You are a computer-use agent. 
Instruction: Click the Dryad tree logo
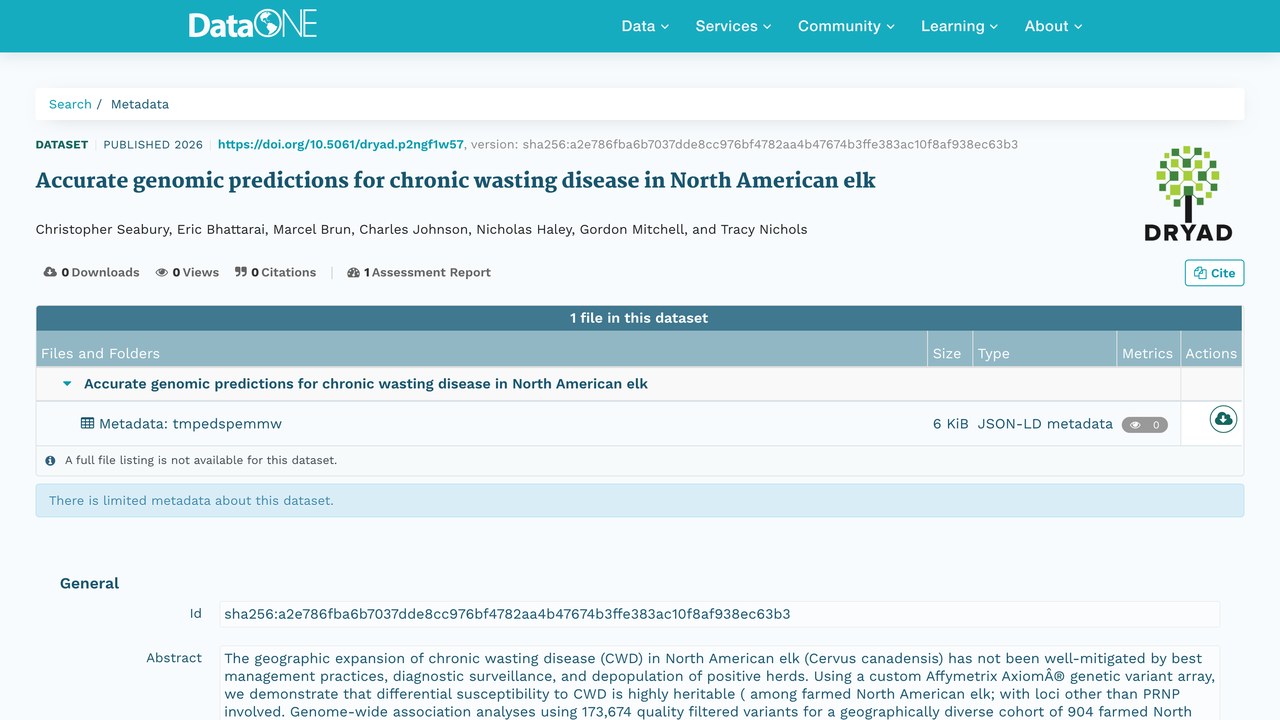[x=1188, y=193]
